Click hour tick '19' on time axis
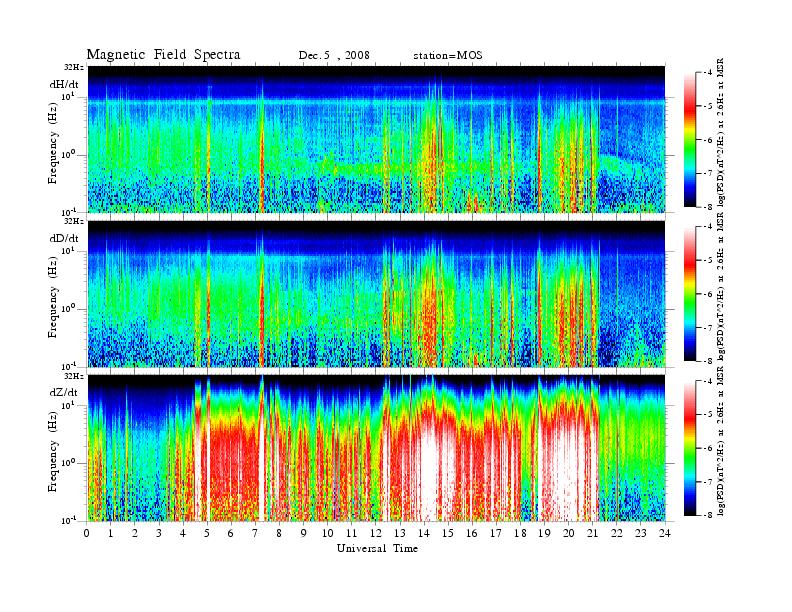The height and width of the screenshot is (612, 792). (x=544, y=533)
